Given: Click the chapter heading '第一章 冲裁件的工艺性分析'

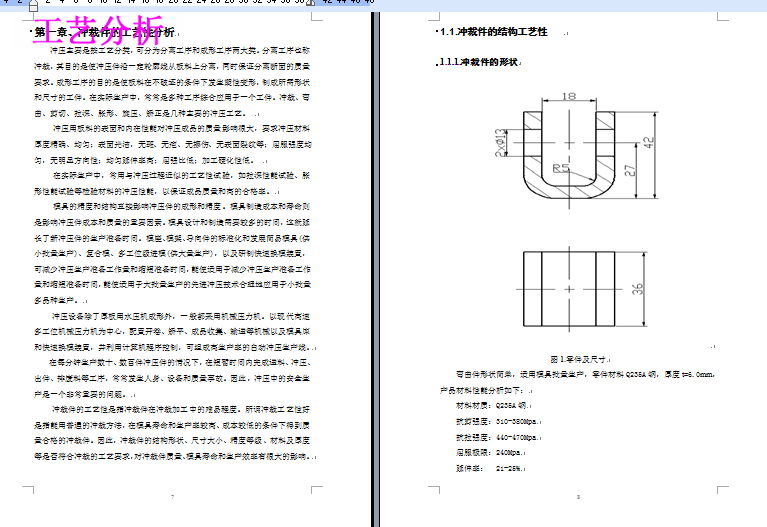Looking at the screenshot, I should [104, 33].
